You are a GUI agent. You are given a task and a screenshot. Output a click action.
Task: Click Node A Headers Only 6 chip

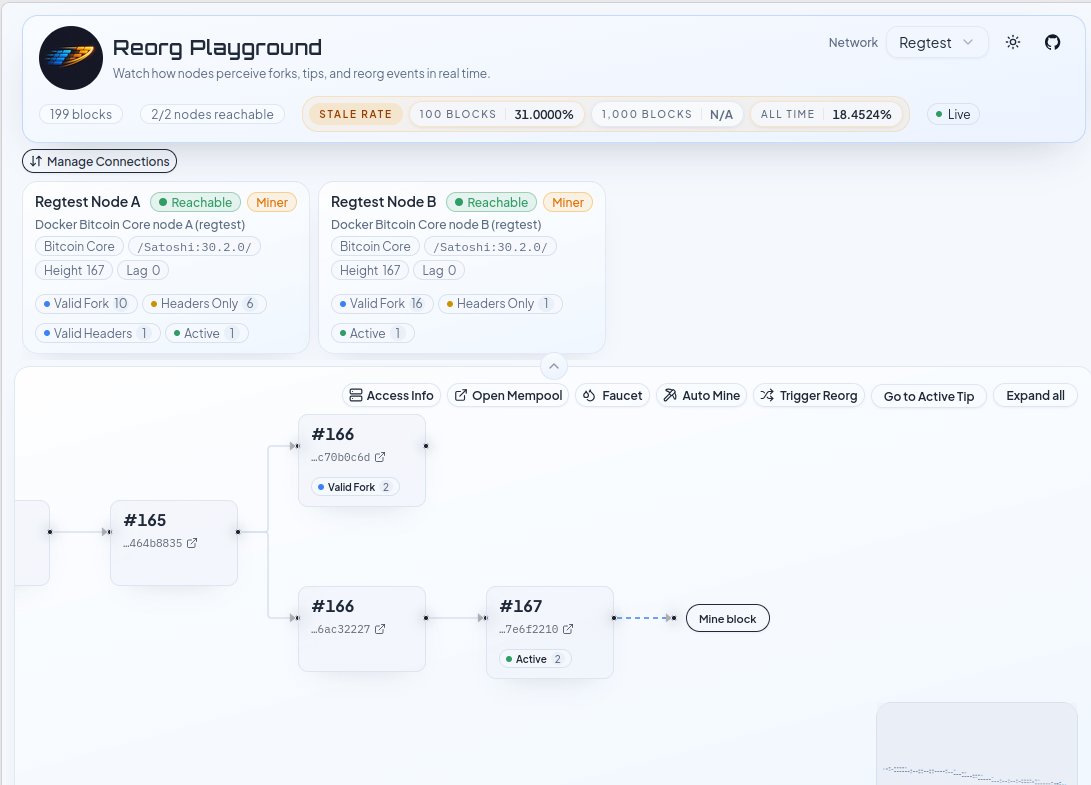[205, 303]
